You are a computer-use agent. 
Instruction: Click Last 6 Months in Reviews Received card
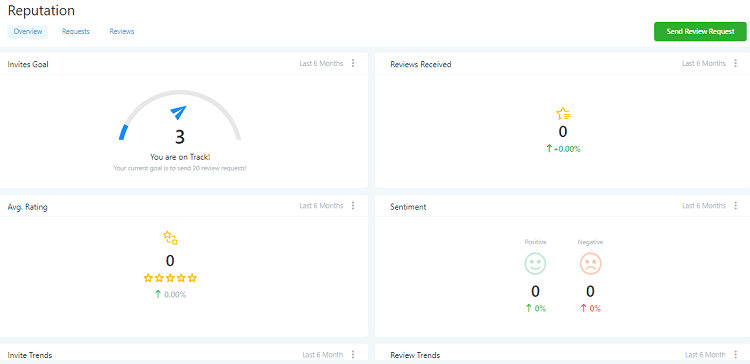click(x=704, y=63)
